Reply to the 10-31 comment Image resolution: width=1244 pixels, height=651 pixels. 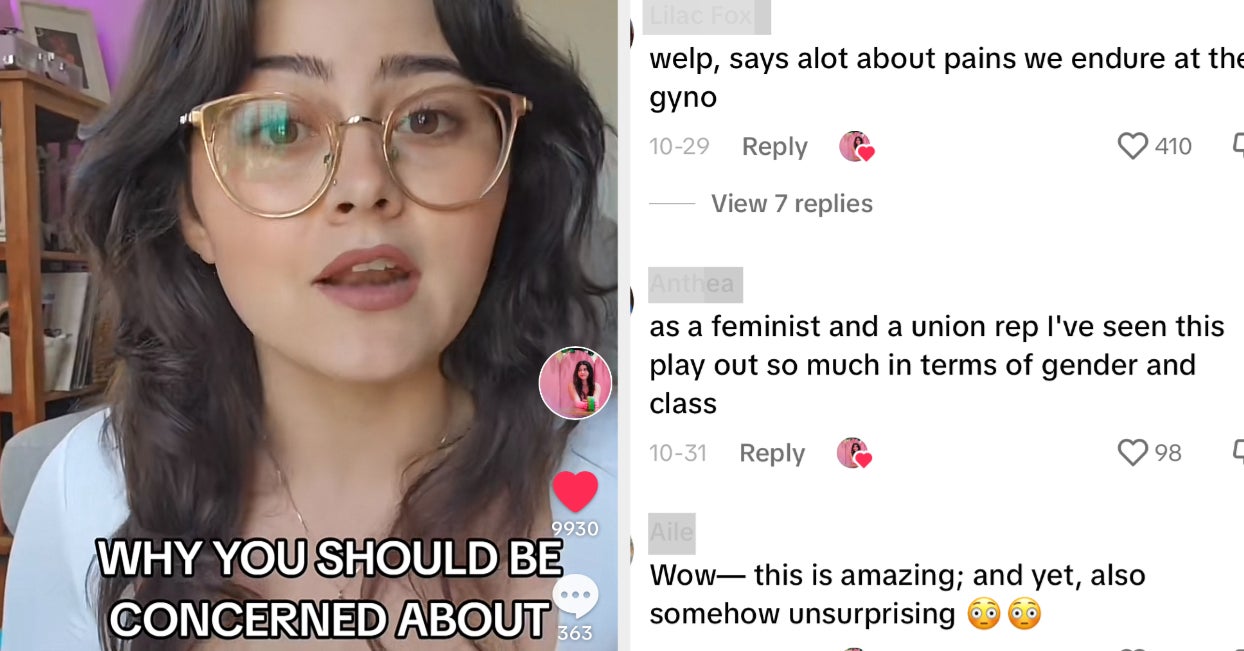(772, 453)
